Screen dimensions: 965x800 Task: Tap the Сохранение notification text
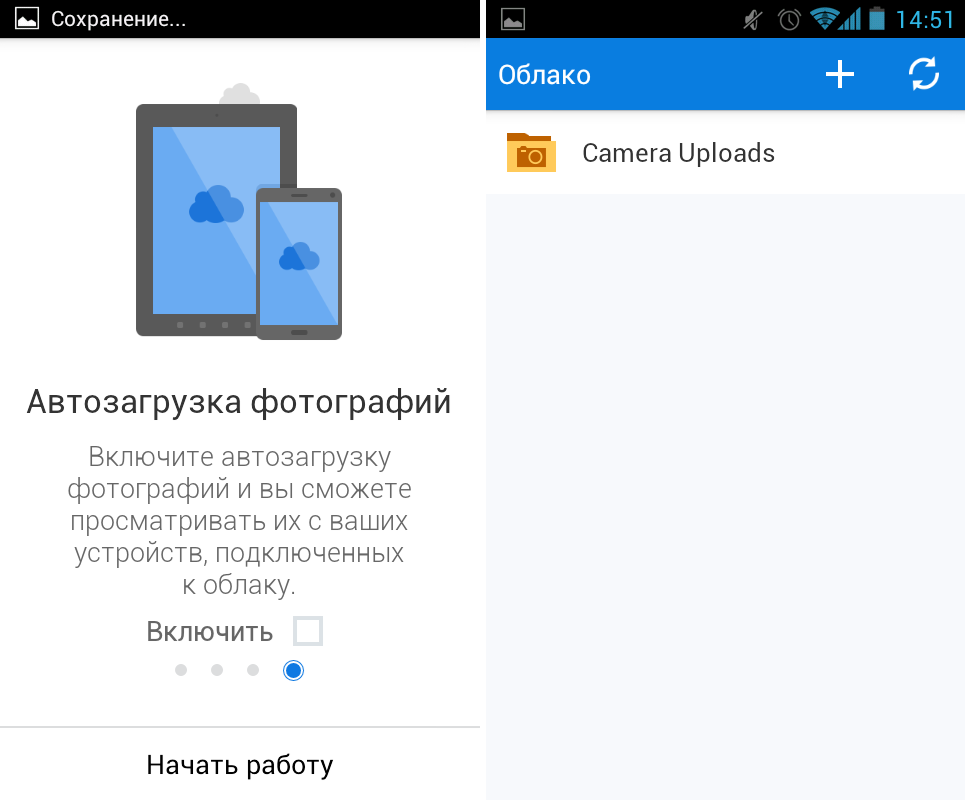pos(118,19)
